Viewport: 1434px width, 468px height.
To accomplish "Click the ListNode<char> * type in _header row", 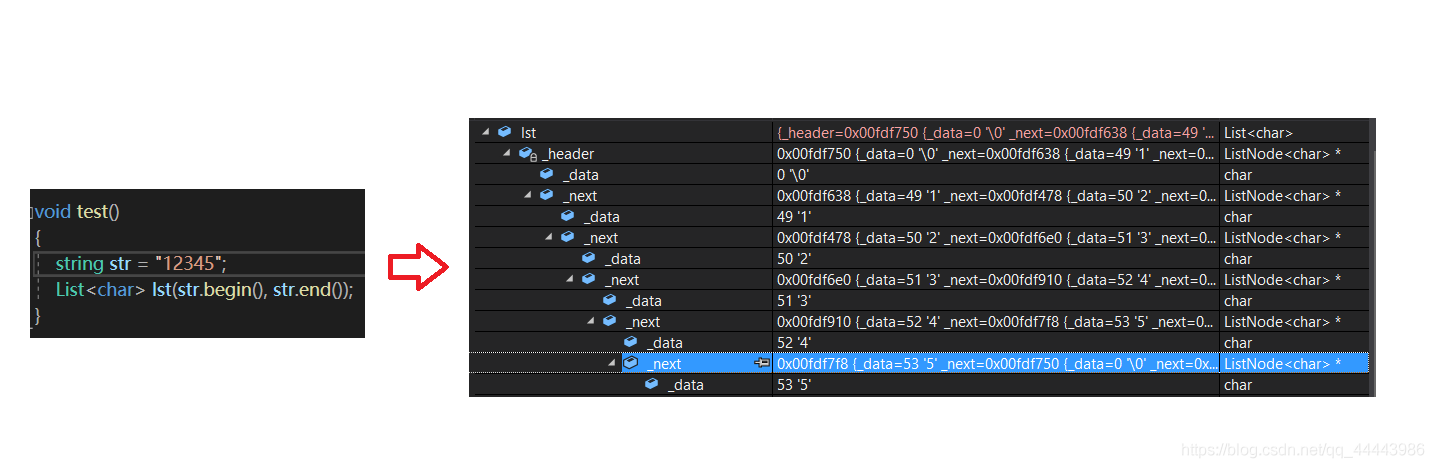I will click(x=1282, y=154).
